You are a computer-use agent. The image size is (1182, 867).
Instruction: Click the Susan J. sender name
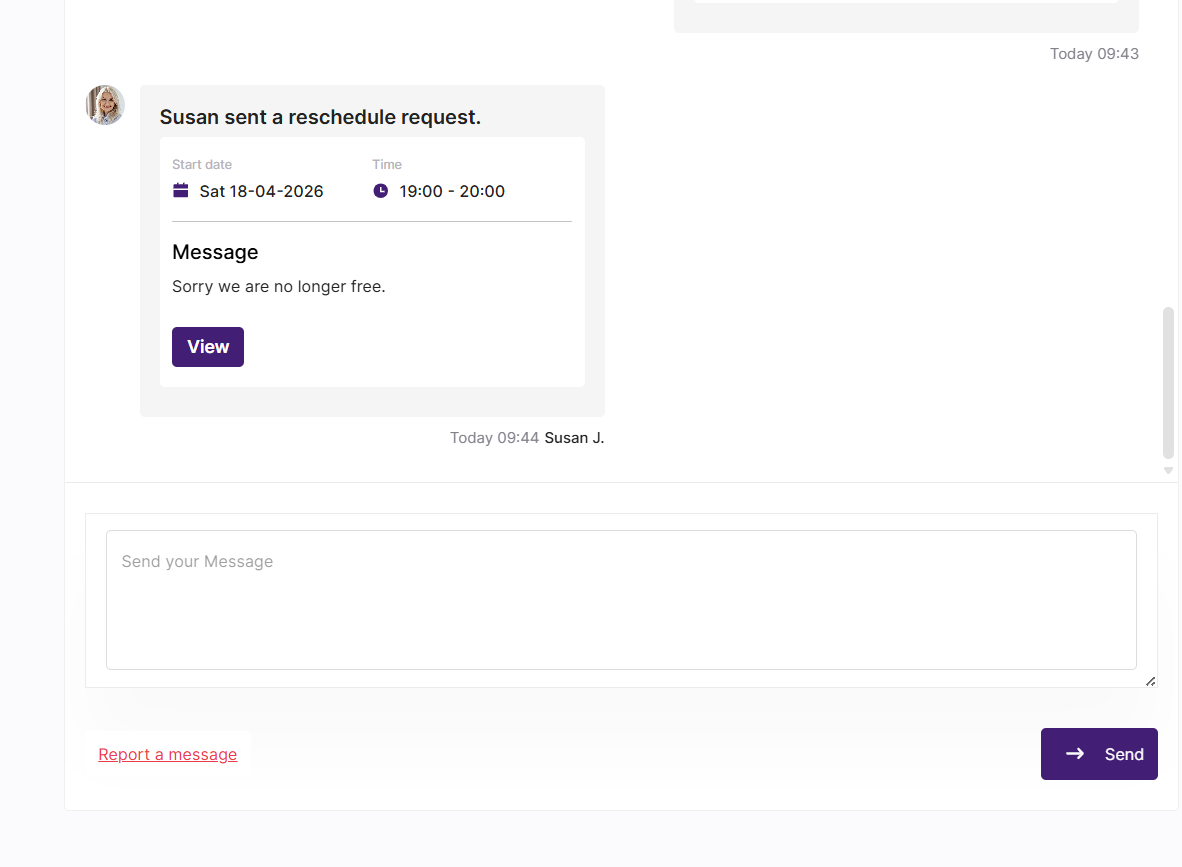click(x=574, y=437)
